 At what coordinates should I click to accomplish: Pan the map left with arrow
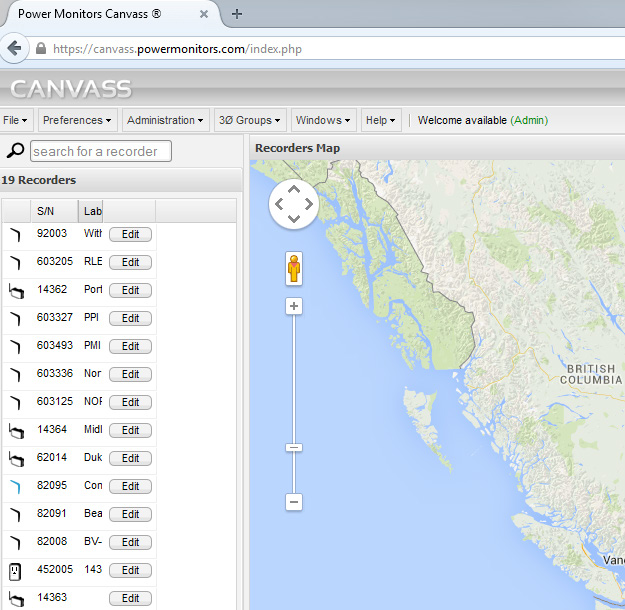[x=279, y=204]
